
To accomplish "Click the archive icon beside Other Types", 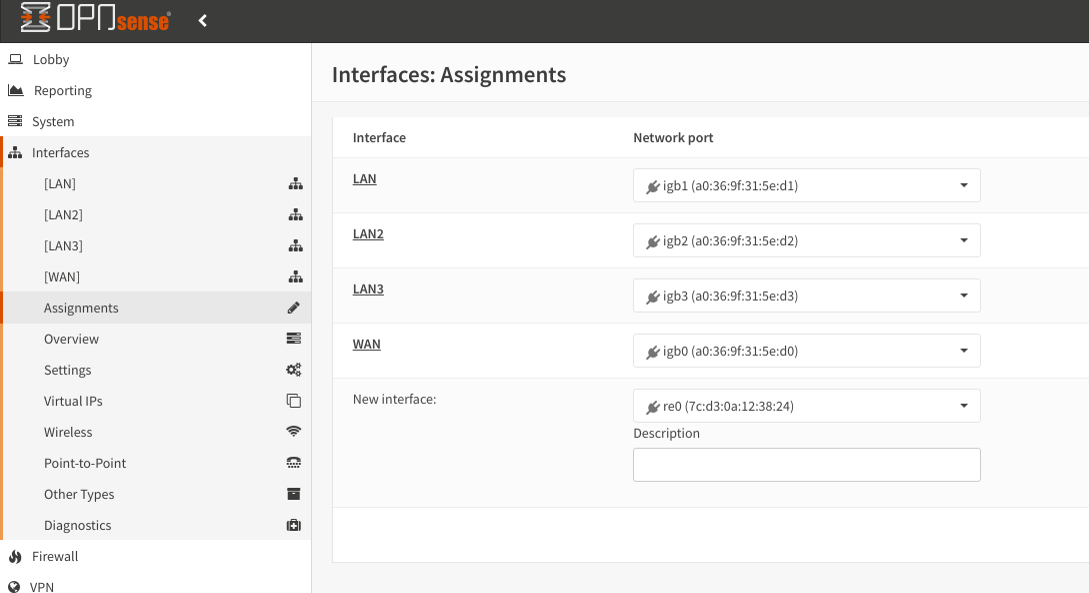I will (294, 494).
